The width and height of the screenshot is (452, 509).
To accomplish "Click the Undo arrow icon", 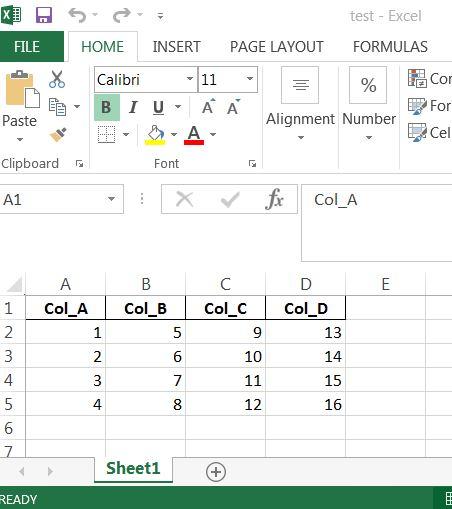I will (x=77, y=15).
